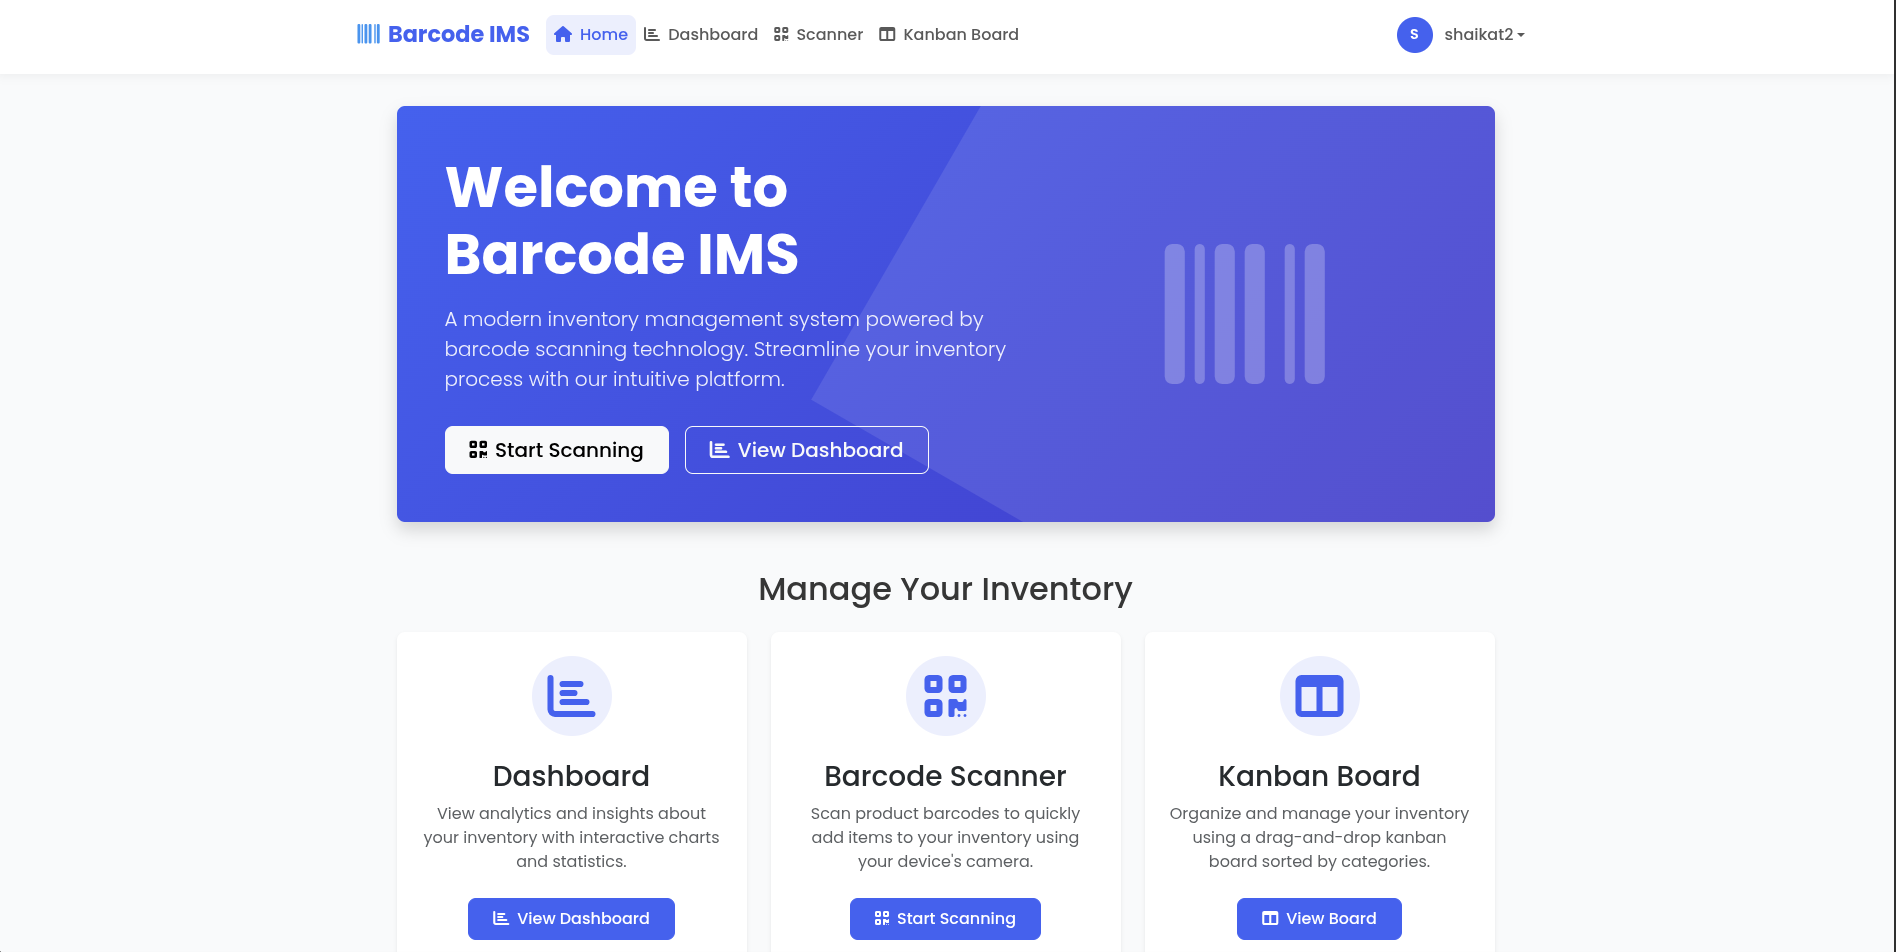Open the shaikat2 user dropdown menu
The height and width of the screenshot is (952, 1896).
click(1478, 34)
